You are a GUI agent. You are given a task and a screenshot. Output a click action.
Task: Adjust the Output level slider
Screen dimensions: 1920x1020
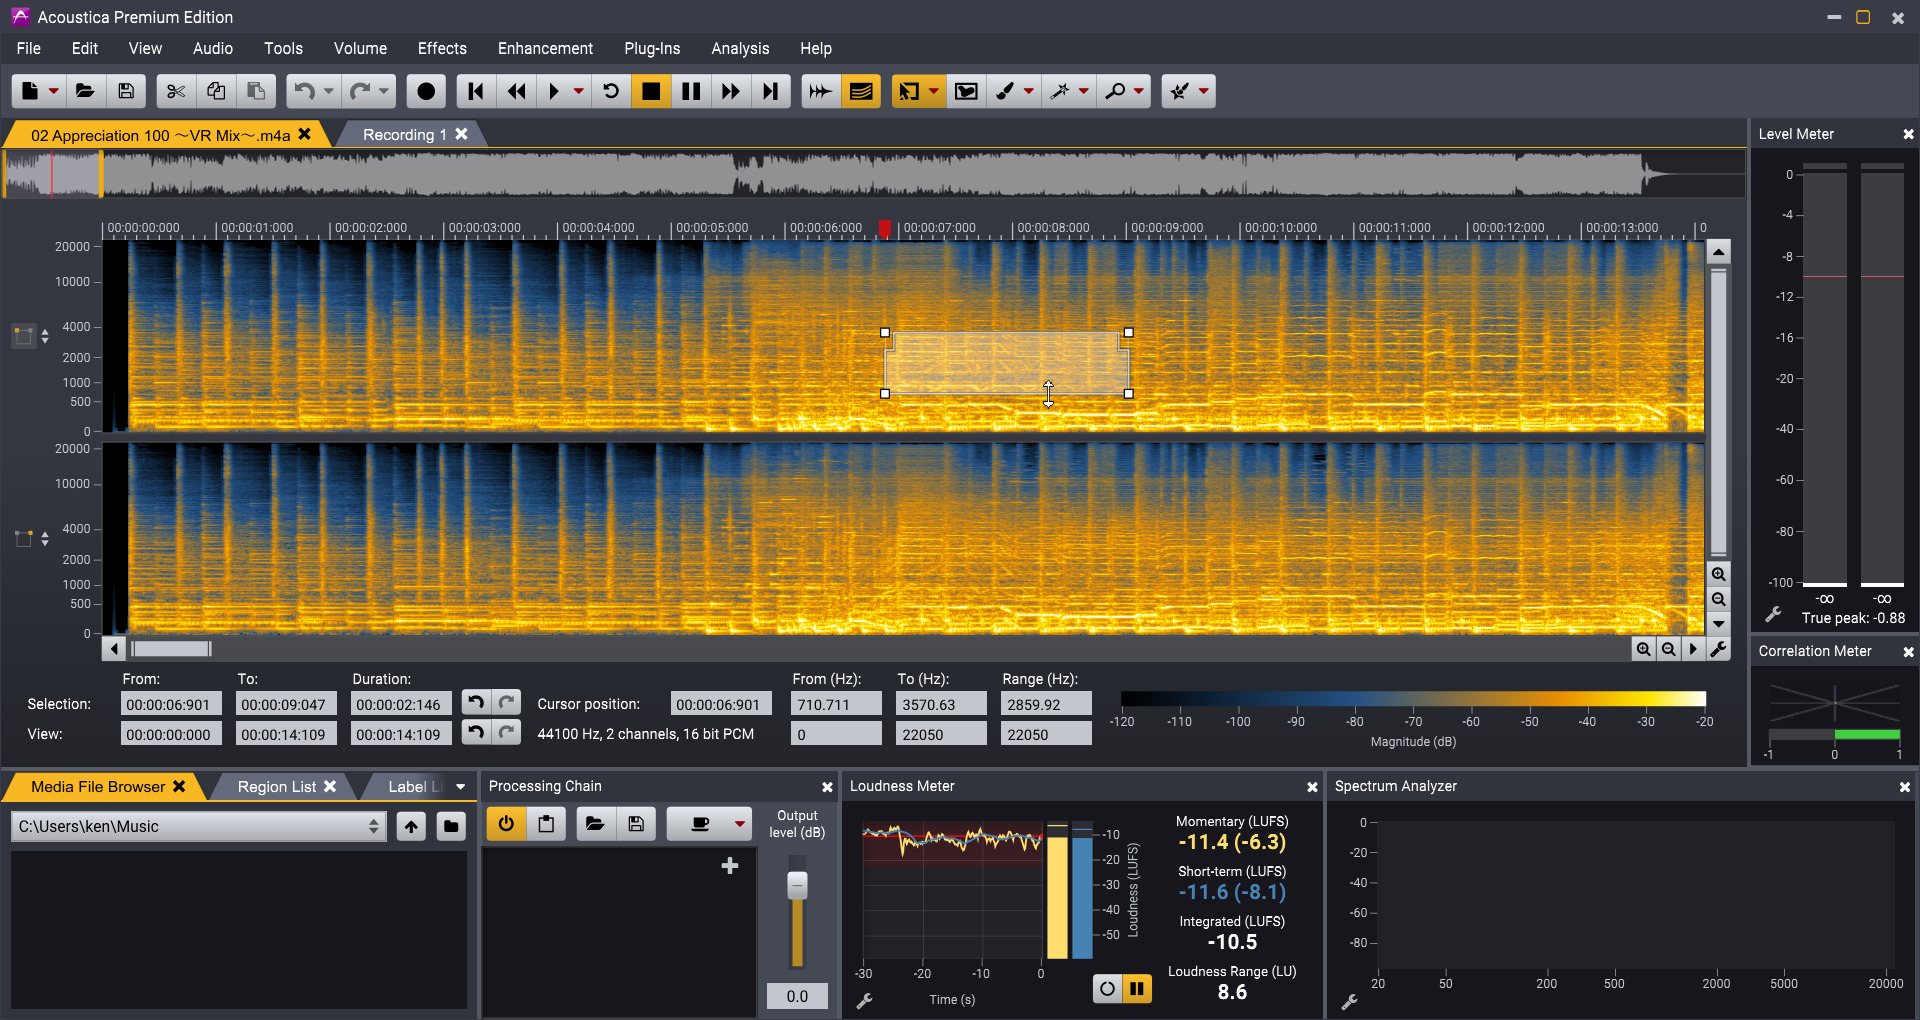click(x=797, y=886)
